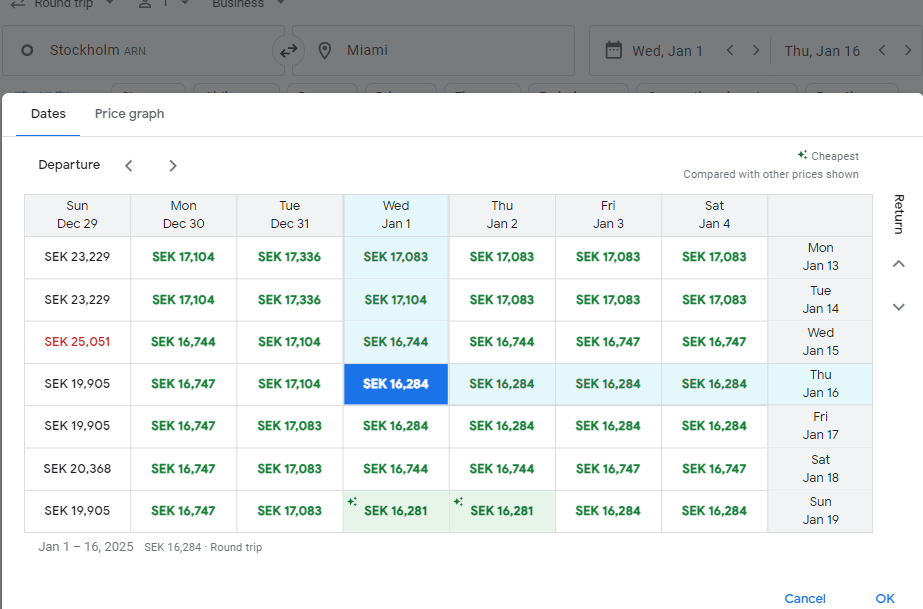The width and height of the screenshot is (923, 609).
Task: Show later return dates
Action: (x=898, y=307)
